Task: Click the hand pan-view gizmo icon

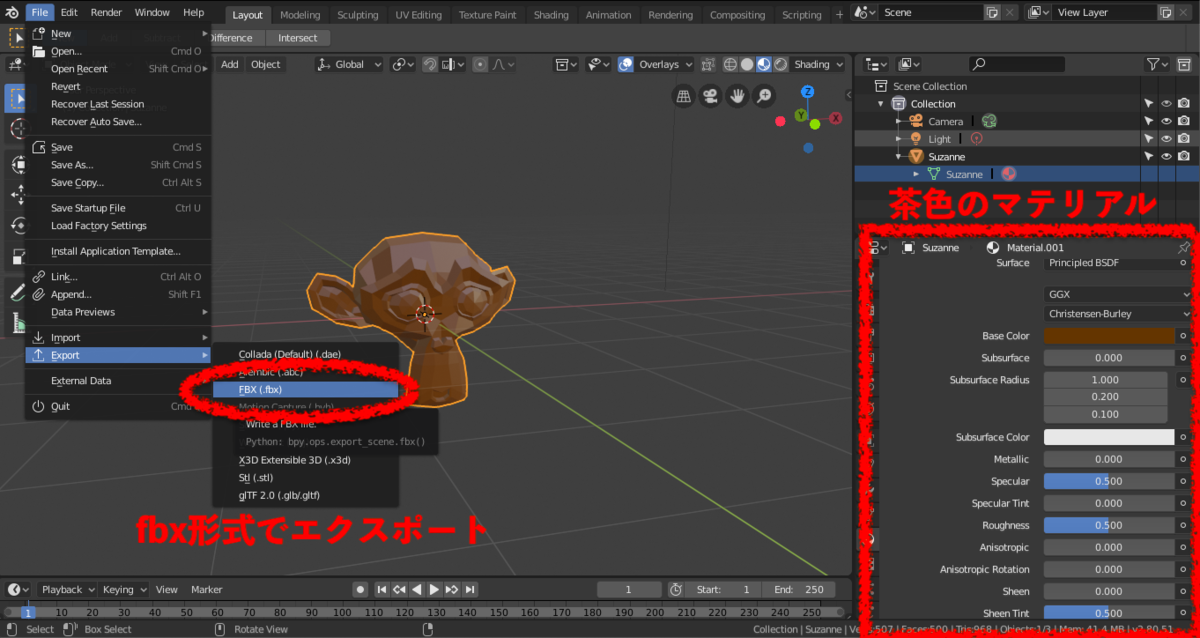Action: tap(737, 96)
